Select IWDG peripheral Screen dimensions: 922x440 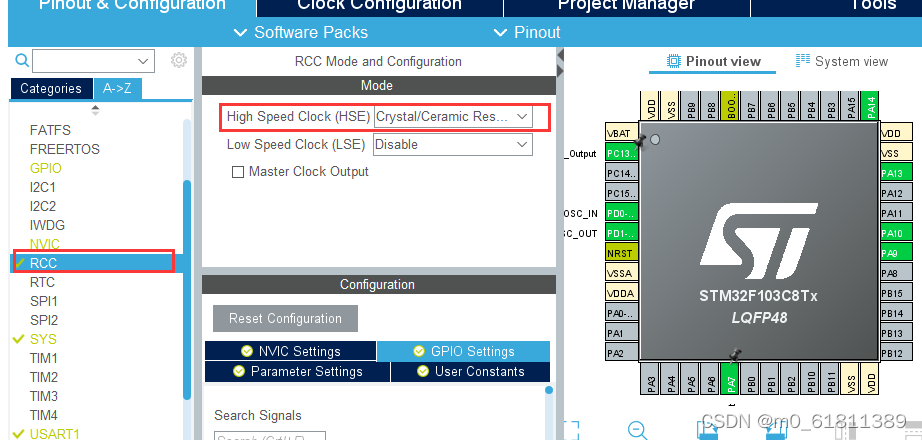point(47,225)
